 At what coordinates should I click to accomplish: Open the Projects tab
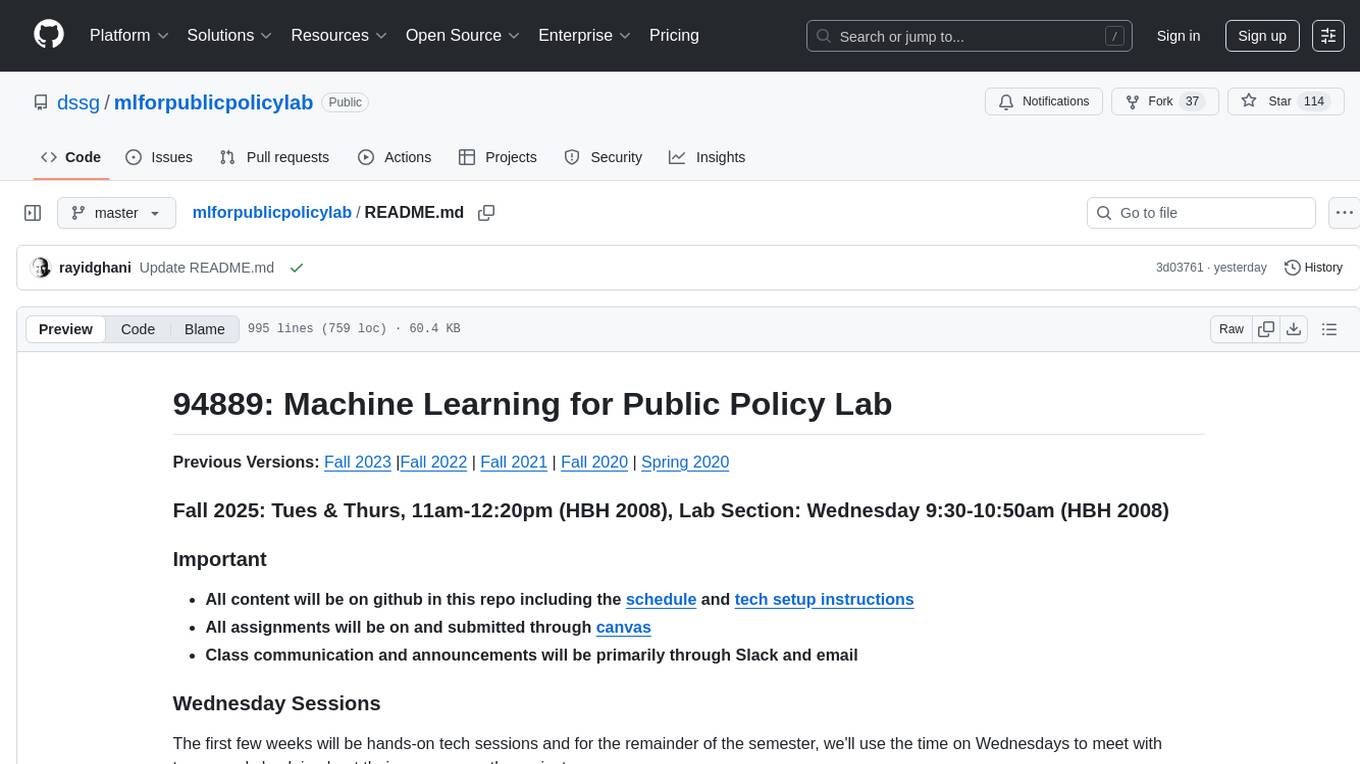click(498, 157)
